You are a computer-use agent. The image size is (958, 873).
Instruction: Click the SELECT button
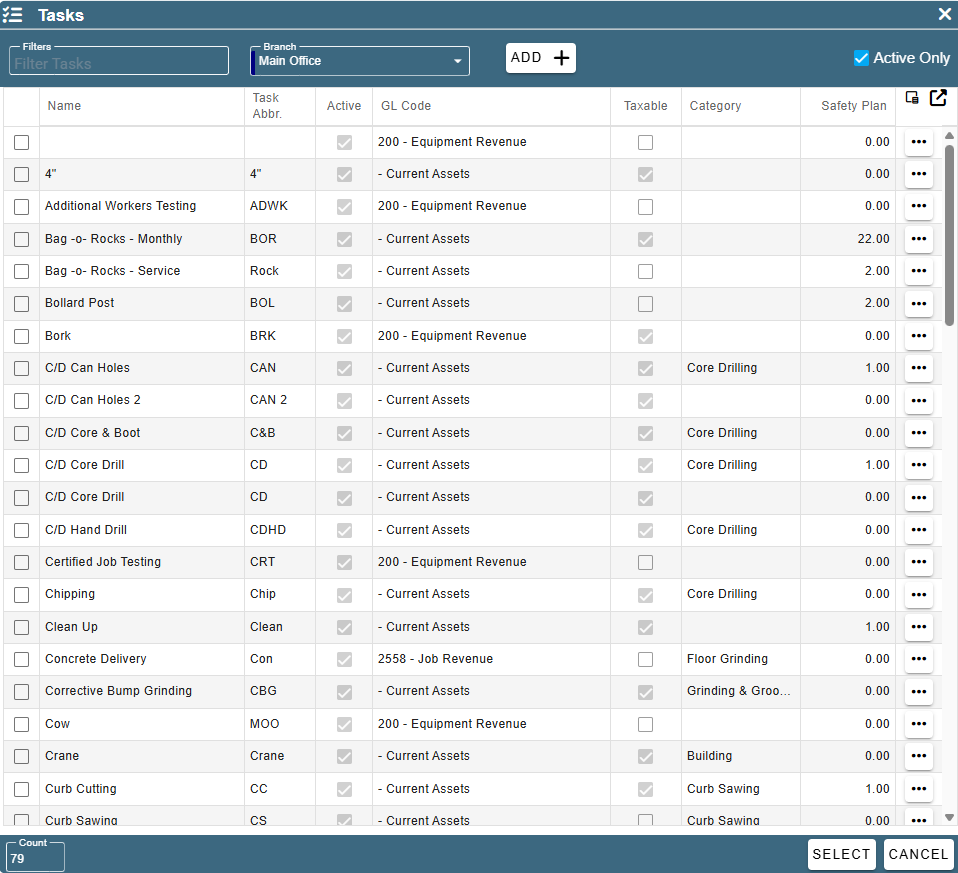click(x=841, y=854)
